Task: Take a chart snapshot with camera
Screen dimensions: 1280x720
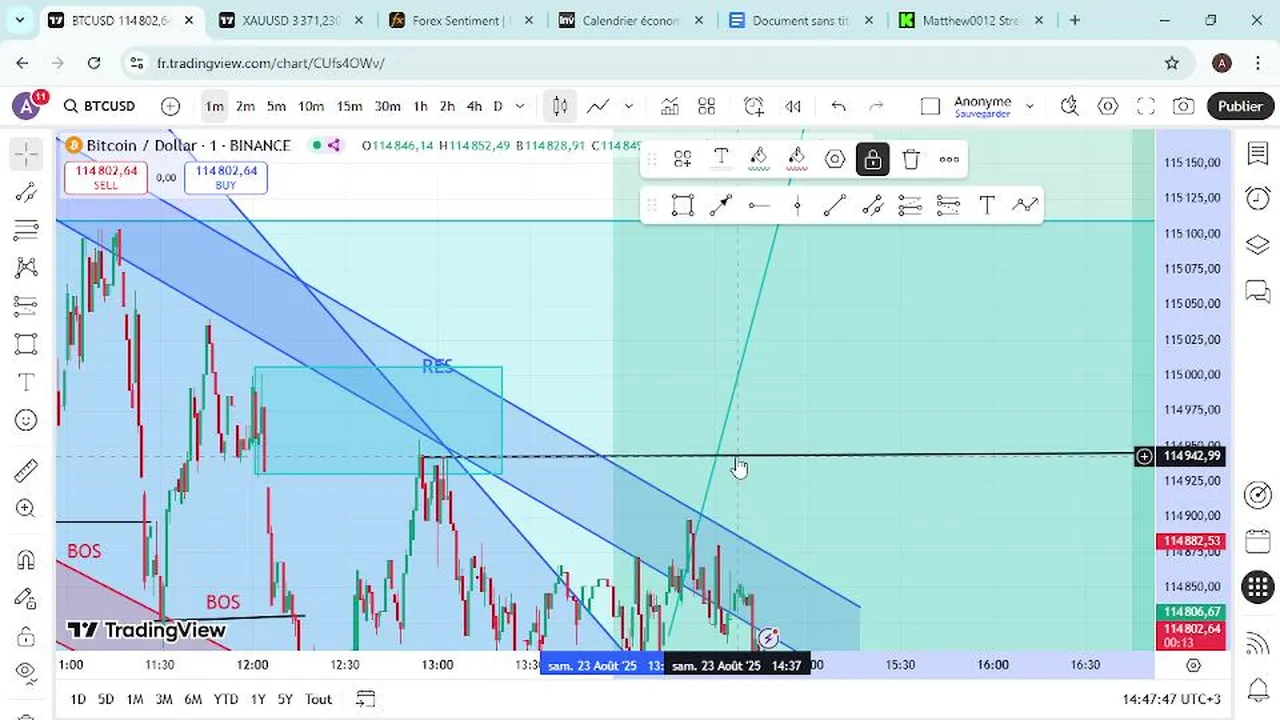Action: [1184, 106]
